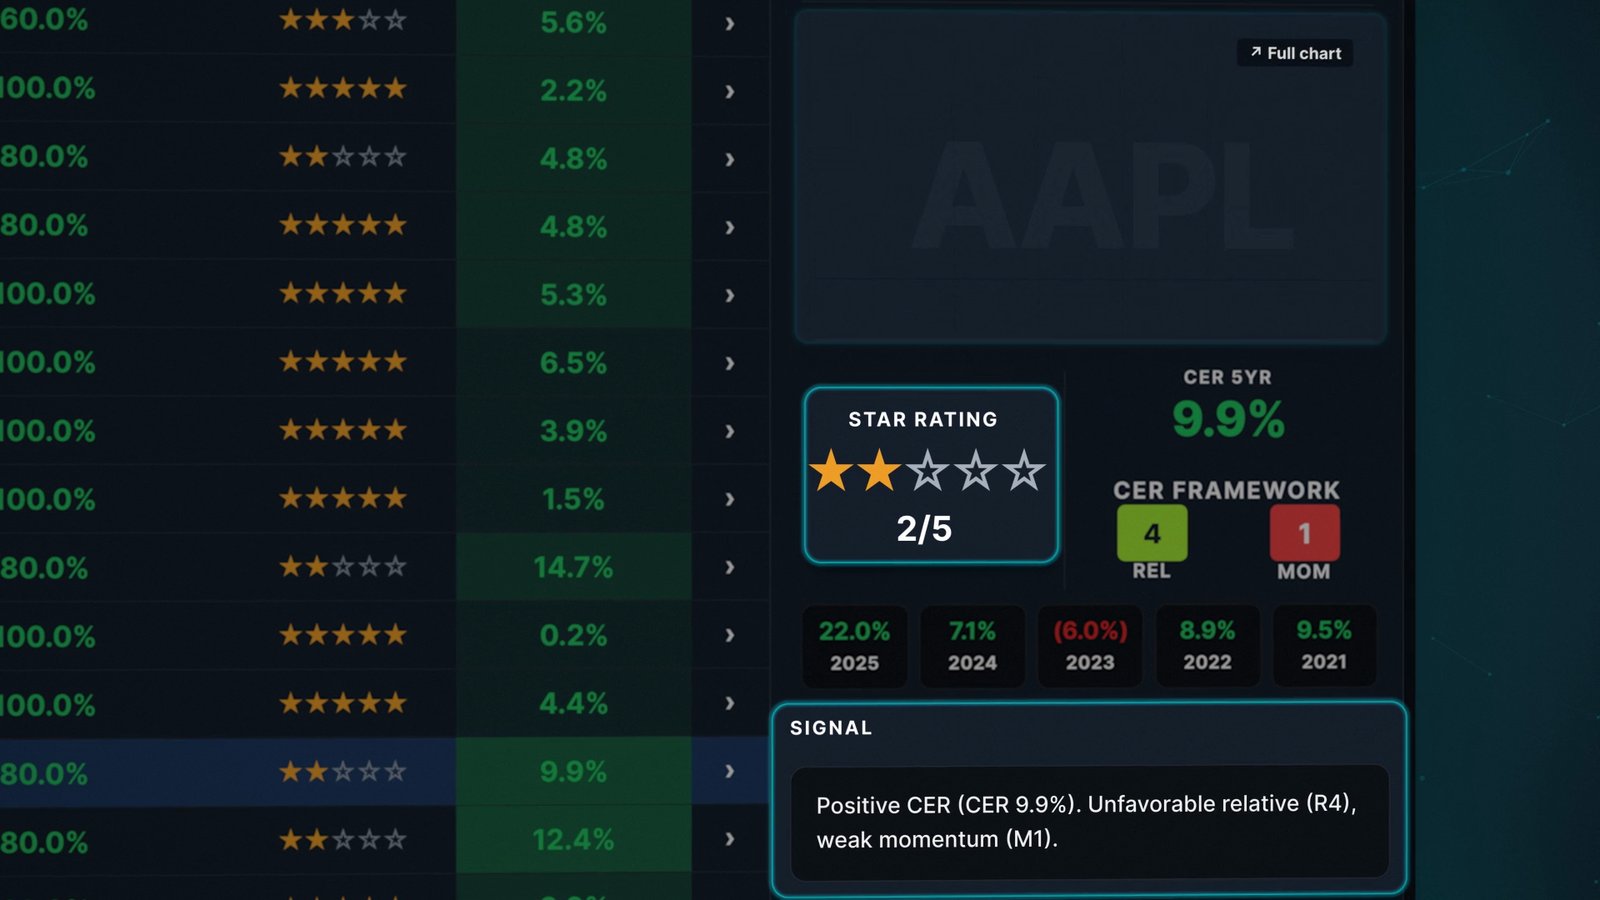This screenshot has width=1600, height=900.
Task: Open chevron on the 0.2% row
Action: tap(730, 635)
